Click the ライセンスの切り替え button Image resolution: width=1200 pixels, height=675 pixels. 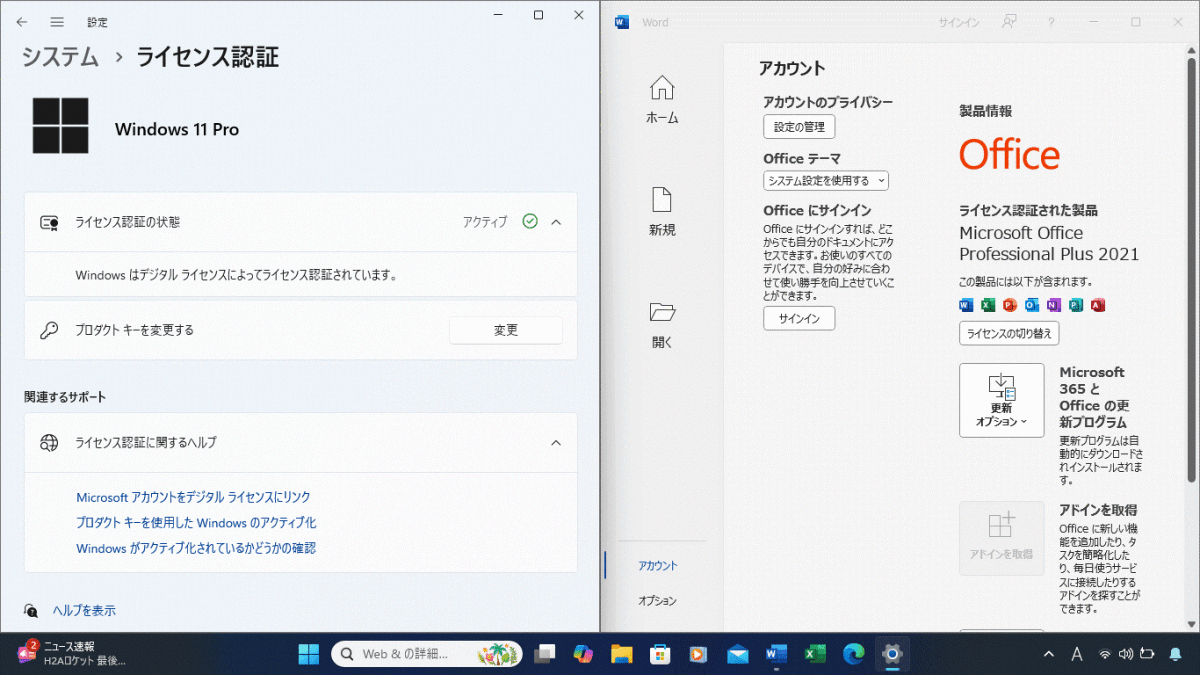[1009, 333]
